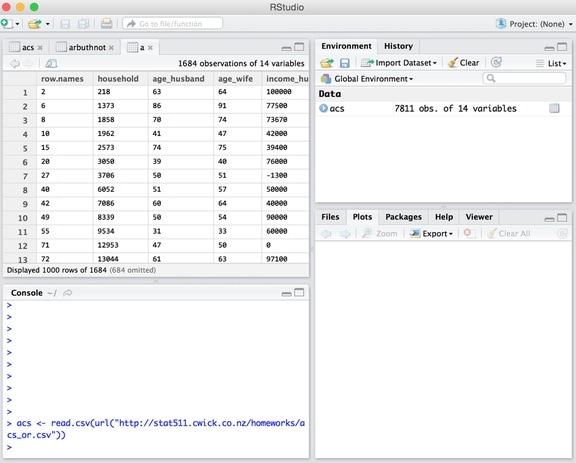
Task: Switch to the Packages tab
Action: click(x=404, y=217)
